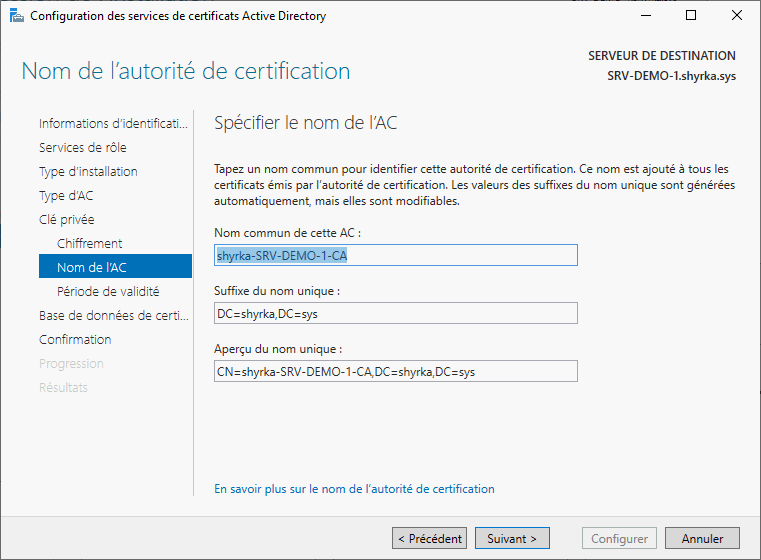
Task: Minimize the configuration wizard window
Action: point(644,16)
